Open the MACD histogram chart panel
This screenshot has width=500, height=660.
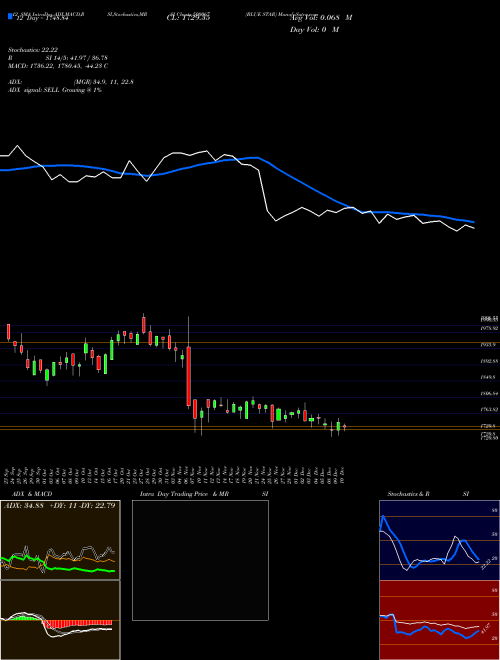pyautogui.click(x=60, y=620)
